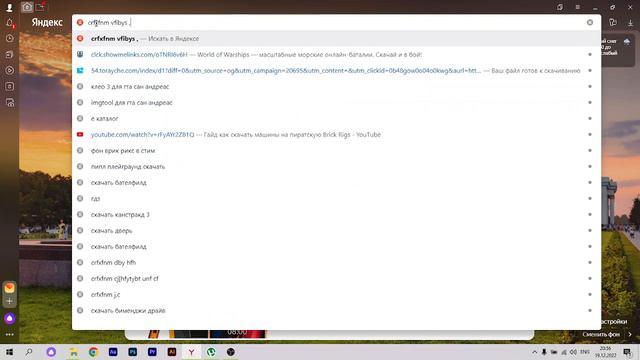Click the arrow next to 'Сменить фон'
This screenshot has height=360, width=640.
coord(630,334)
